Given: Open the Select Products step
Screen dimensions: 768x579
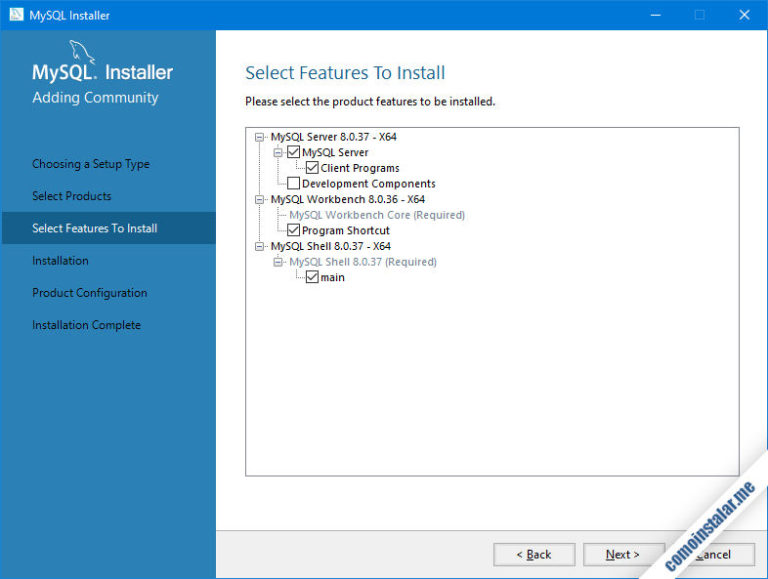Looking at the screenshot, I should point(72,196).
